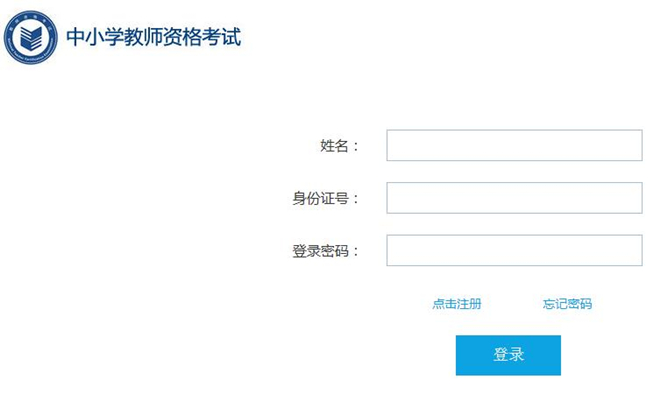Recover password using 忘记密码 link

[x=567, y=304]
